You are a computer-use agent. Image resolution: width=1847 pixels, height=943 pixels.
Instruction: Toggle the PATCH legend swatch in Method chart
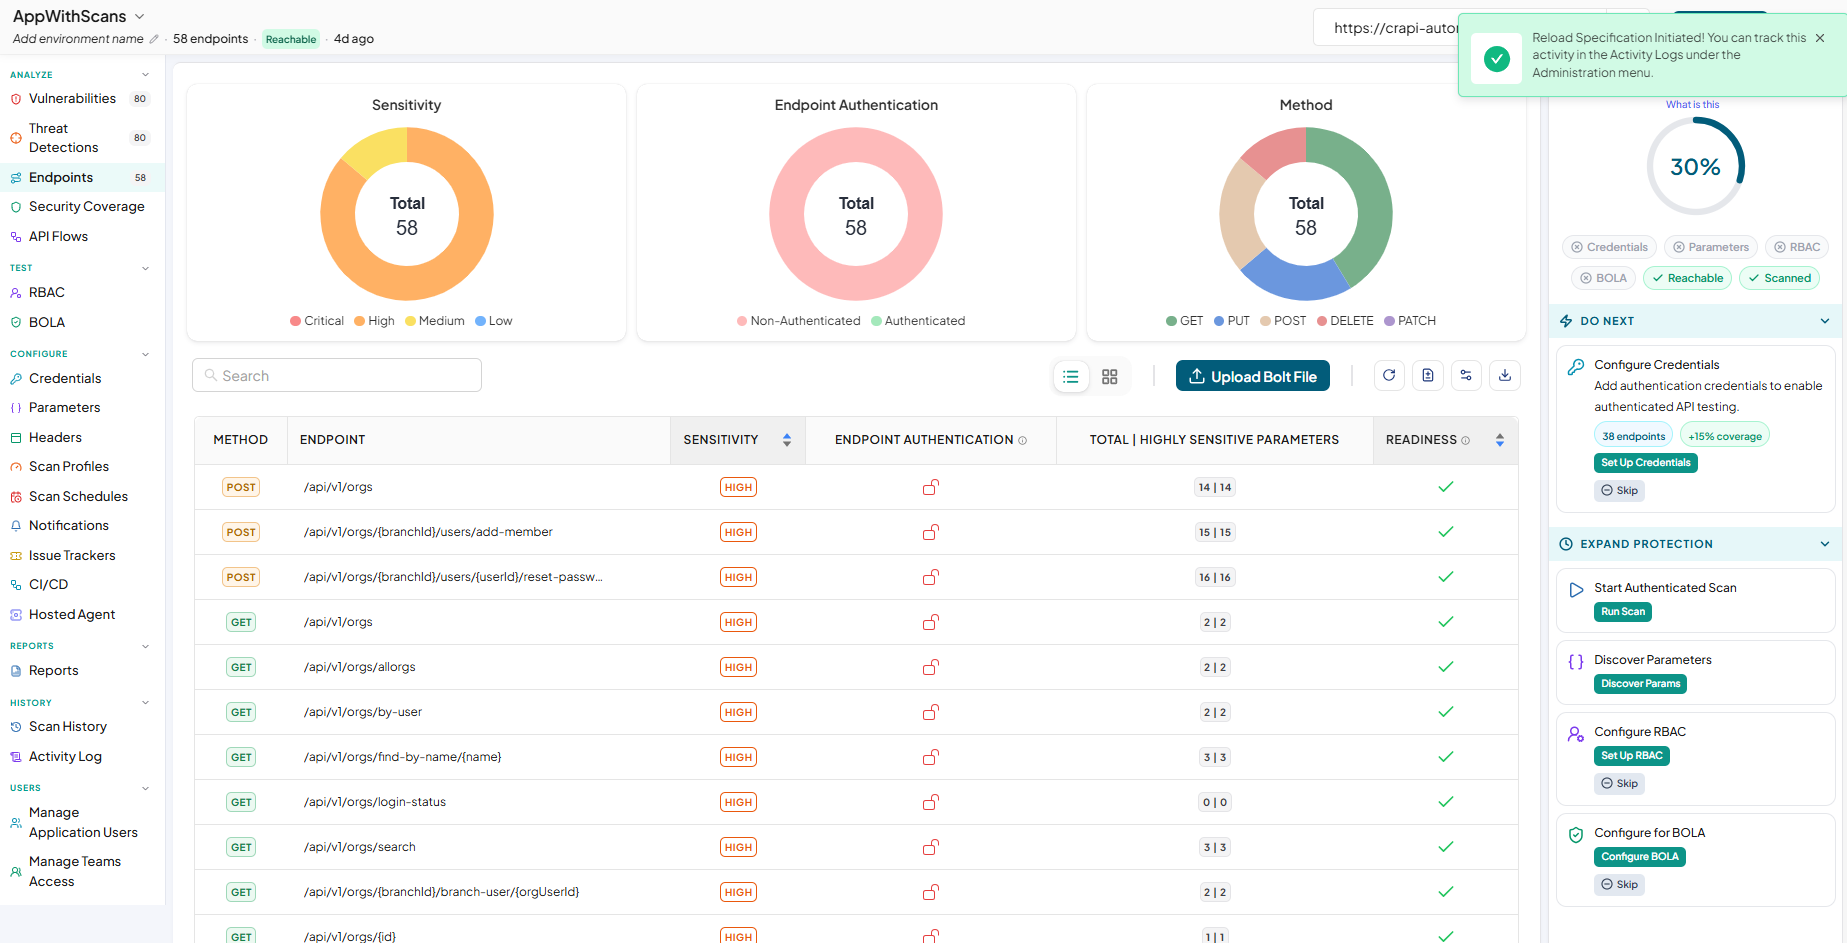1389,321
